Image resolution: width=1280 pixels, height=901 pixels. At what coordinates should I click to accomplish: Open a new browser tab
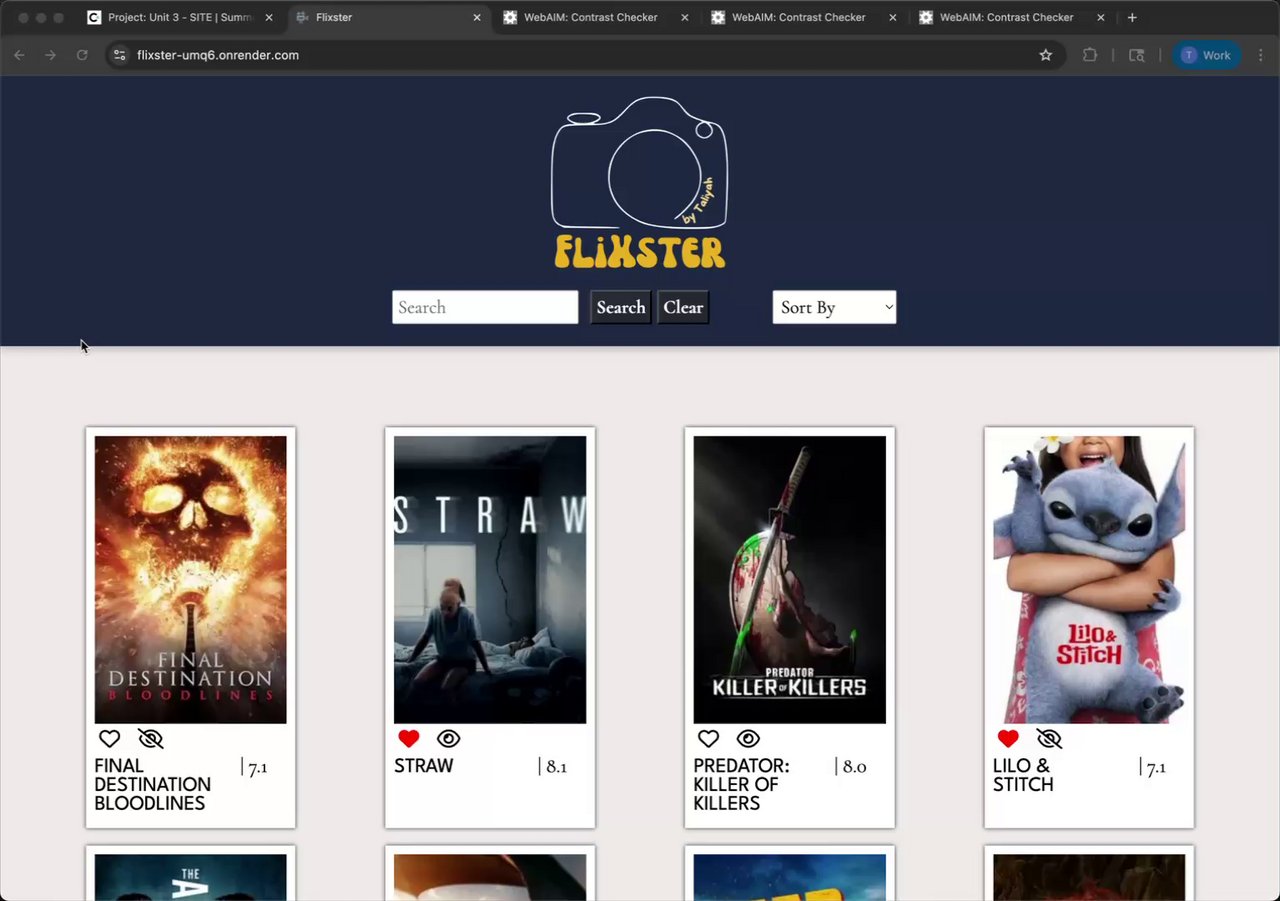[1132, 17]
